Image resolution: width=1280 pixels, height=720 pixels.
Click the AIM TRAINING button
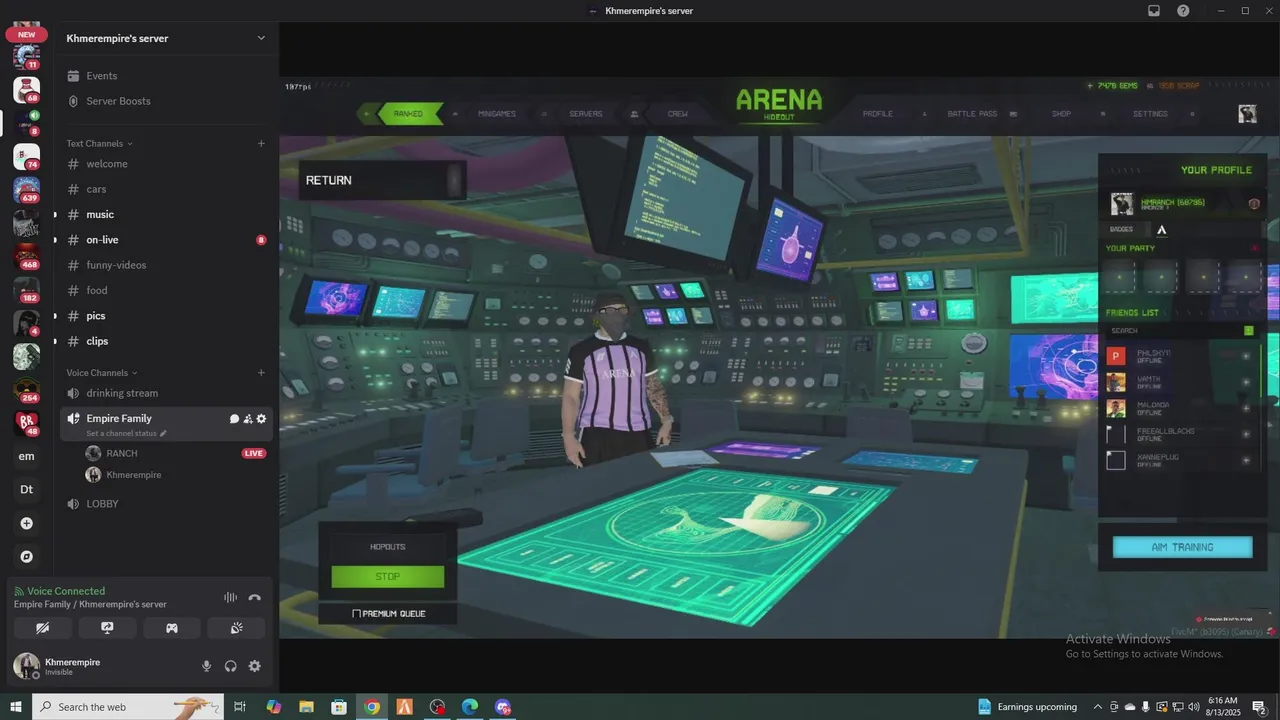tap(1182, 547)
